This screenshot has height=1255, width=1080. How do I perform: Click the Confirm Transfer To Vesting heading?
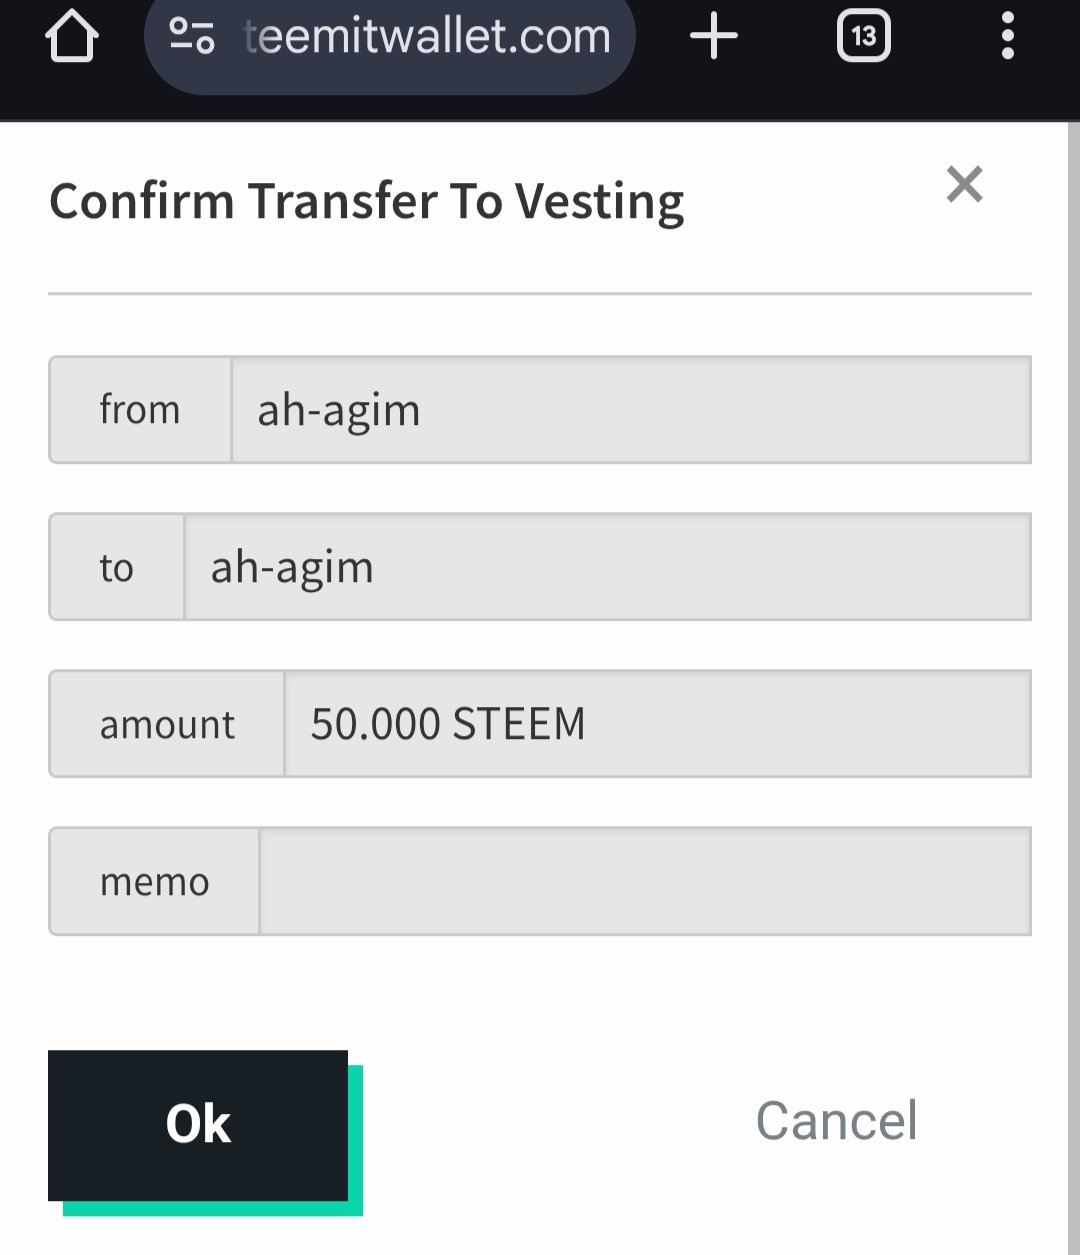(367, 202)
